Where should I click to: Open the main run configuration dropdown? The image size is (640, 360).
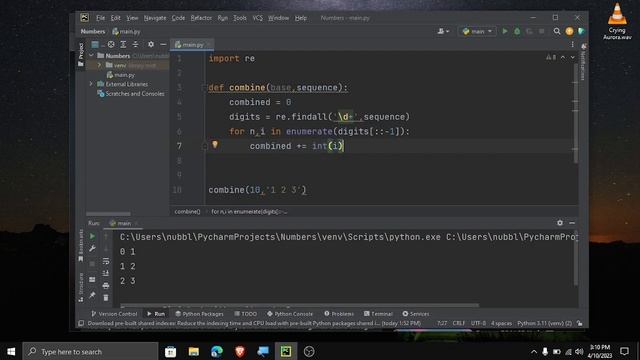click(x=477, y=31)
